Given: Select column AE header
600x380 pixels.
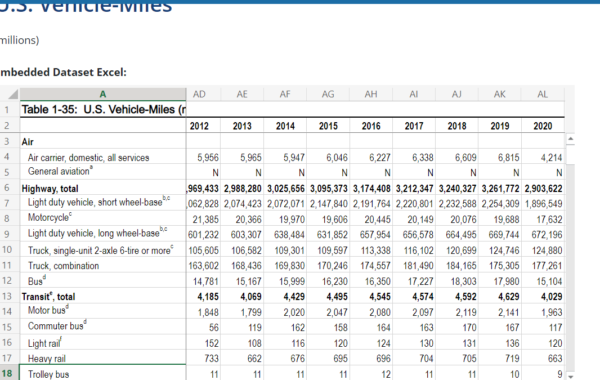Looking at the screenshot, I should click(242, 94).
